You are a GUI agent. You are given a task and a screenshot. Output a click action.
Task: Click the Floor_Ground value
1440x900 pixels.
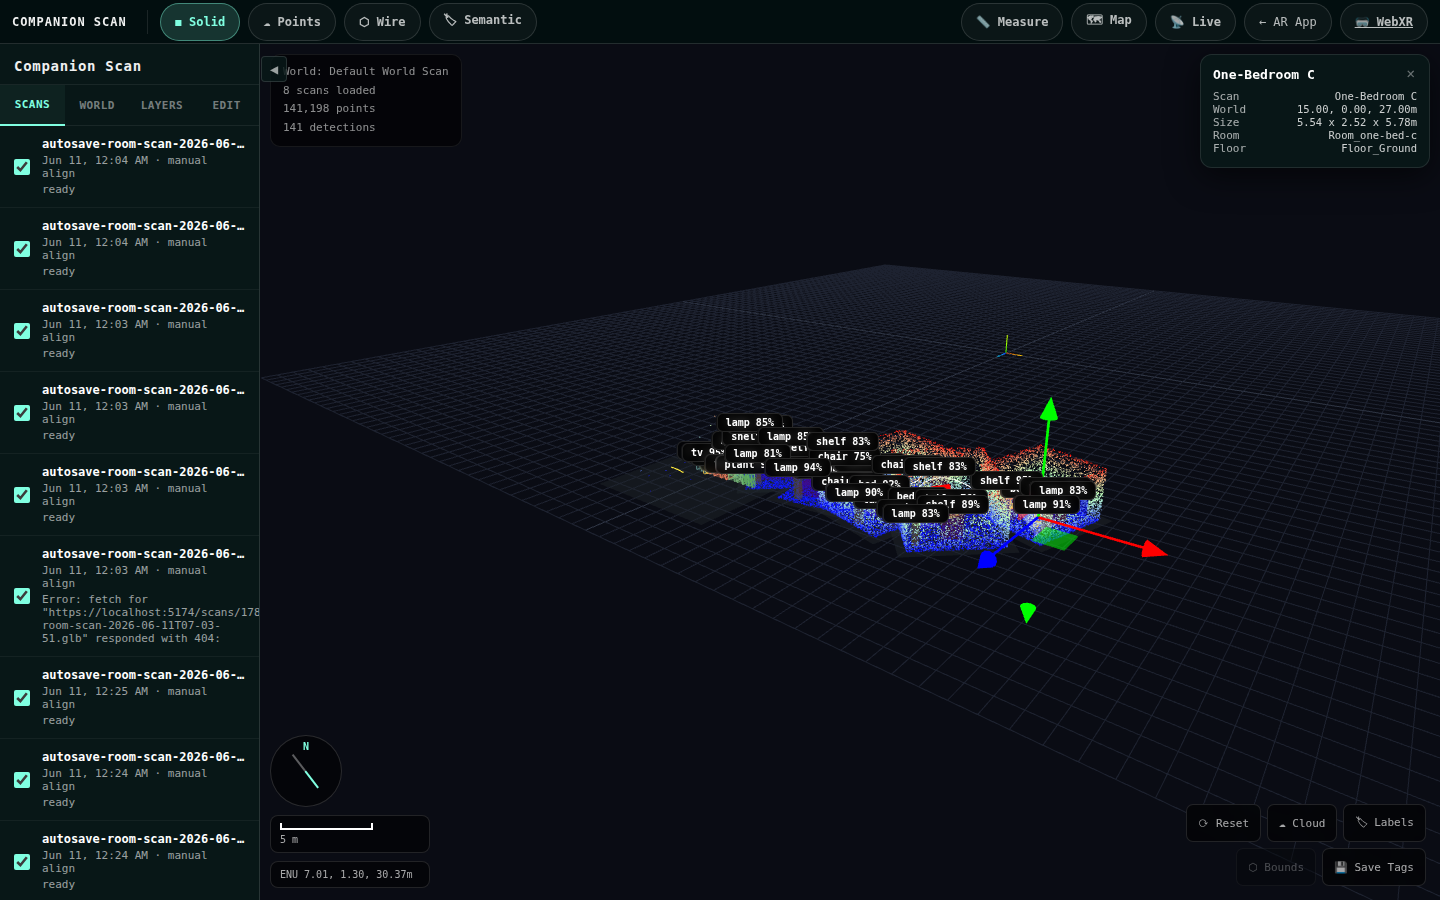(1379, 148)
